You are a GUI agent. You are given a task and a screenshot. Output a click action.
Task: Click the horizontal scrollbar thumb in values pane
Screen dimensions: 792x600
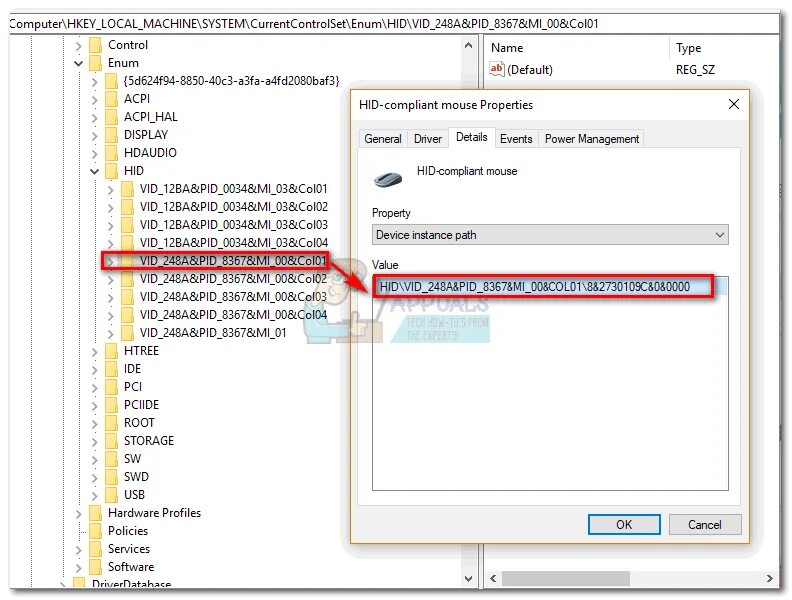point(565,579)
